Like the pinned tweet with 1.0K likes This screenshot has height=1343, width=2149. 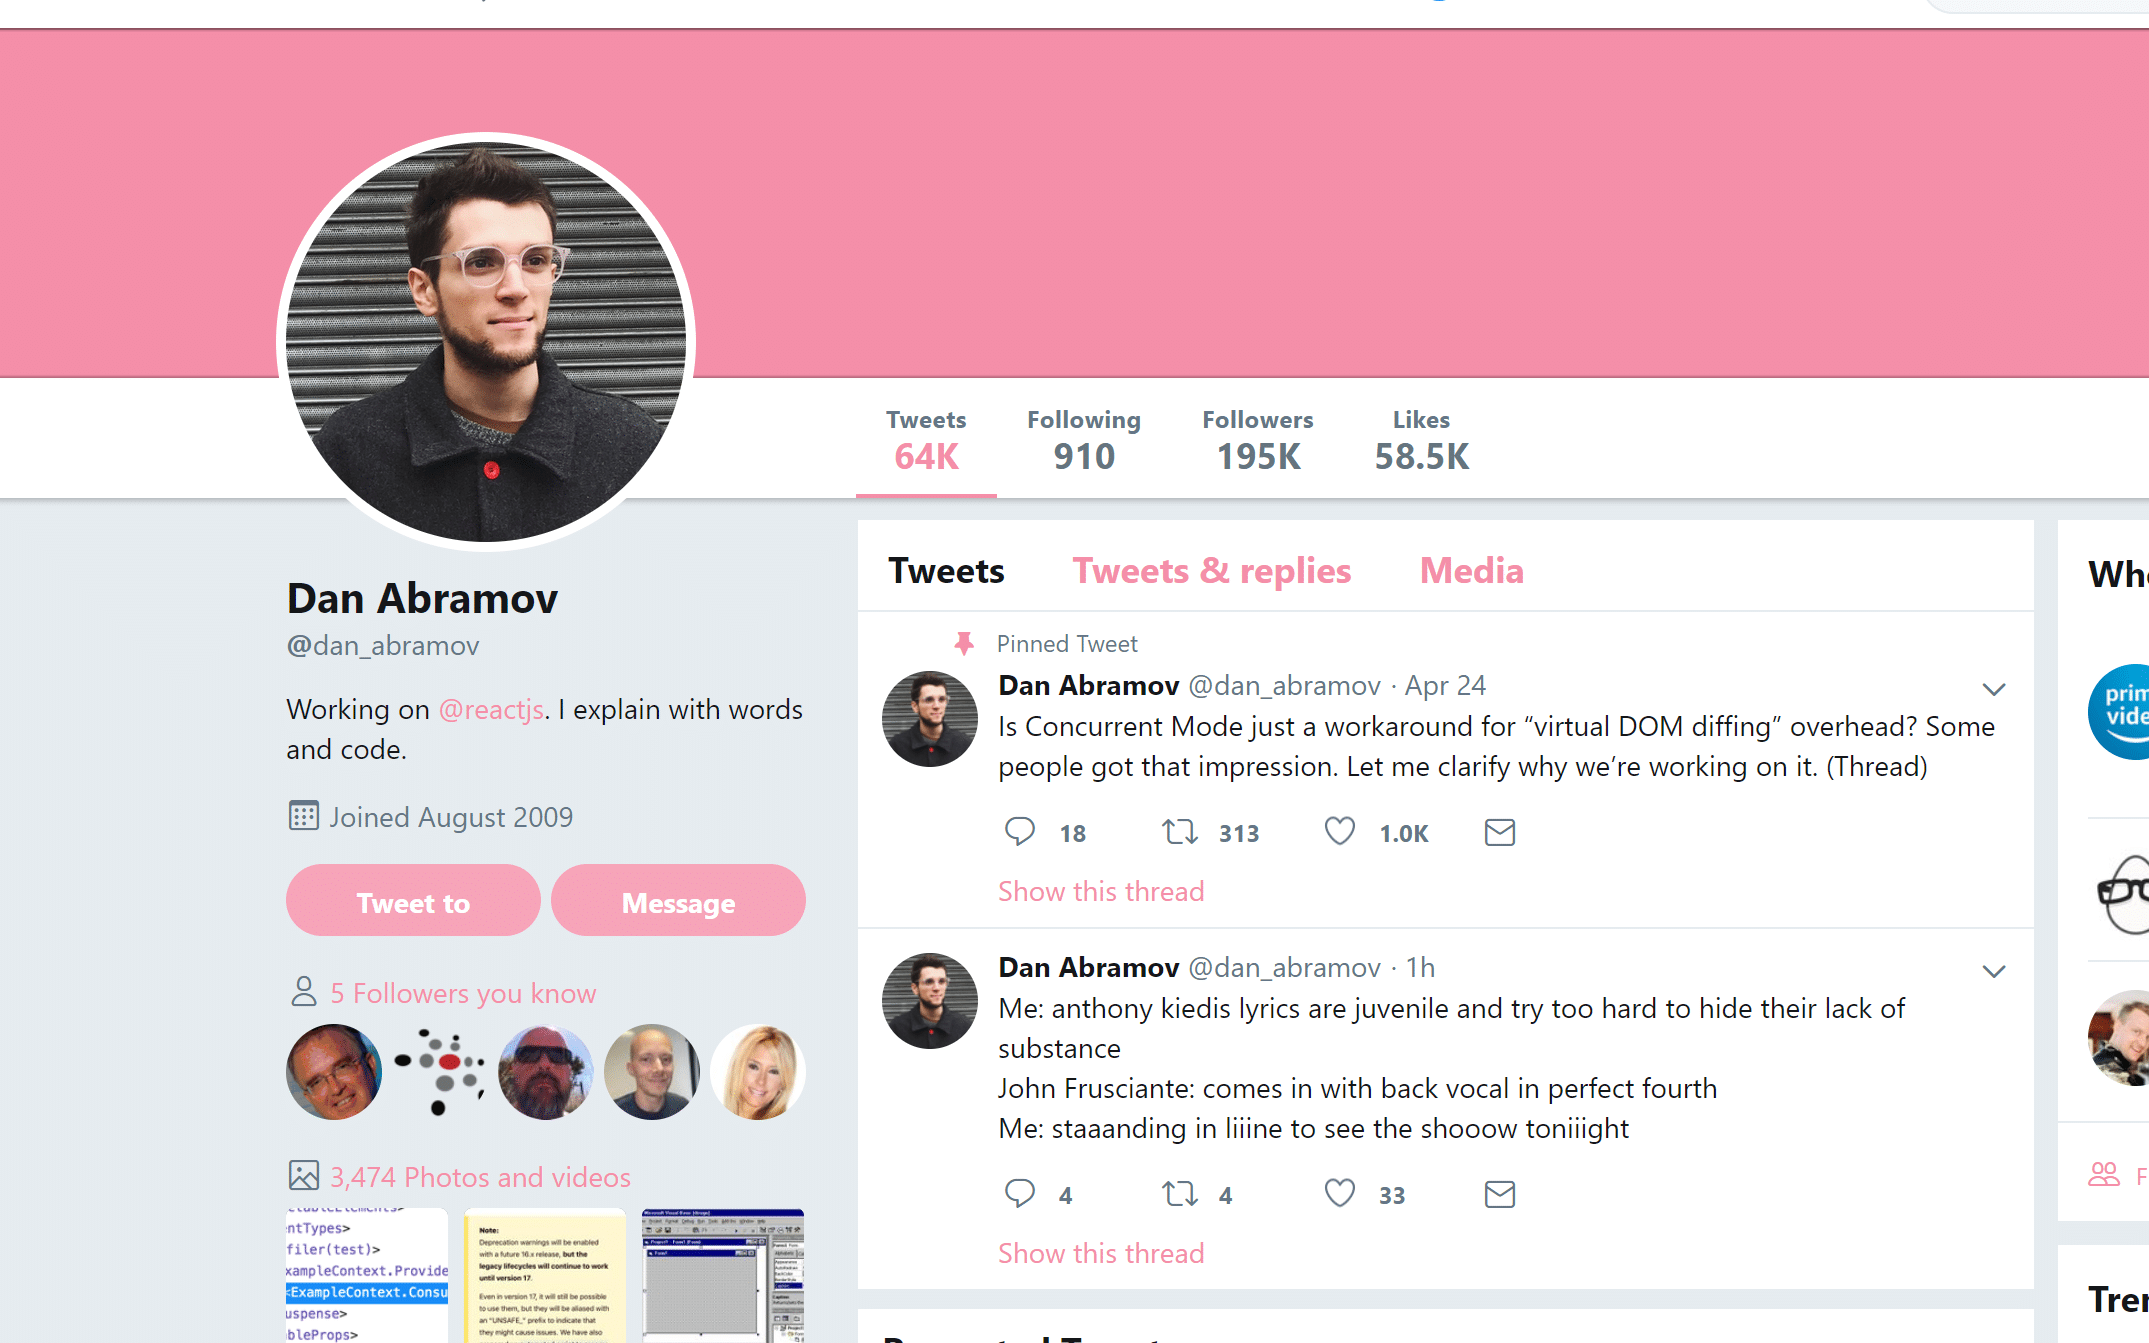(1340, 832)
